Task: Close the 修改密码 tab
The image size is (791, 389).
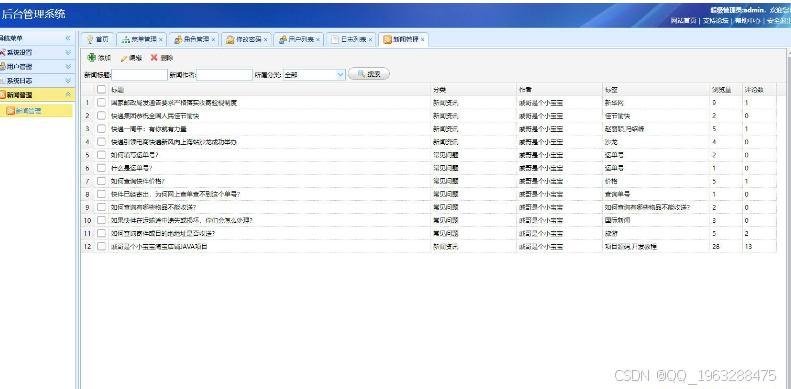Action: pos(265,39)
